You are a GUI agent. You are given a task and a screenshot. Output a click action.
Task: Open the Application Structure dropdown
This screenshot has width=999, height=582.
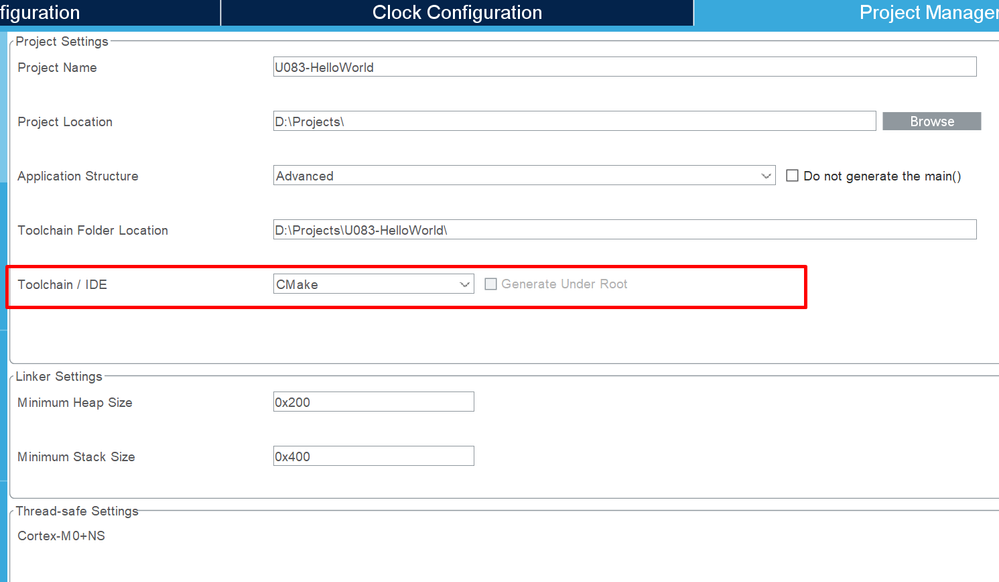(524, 175)
